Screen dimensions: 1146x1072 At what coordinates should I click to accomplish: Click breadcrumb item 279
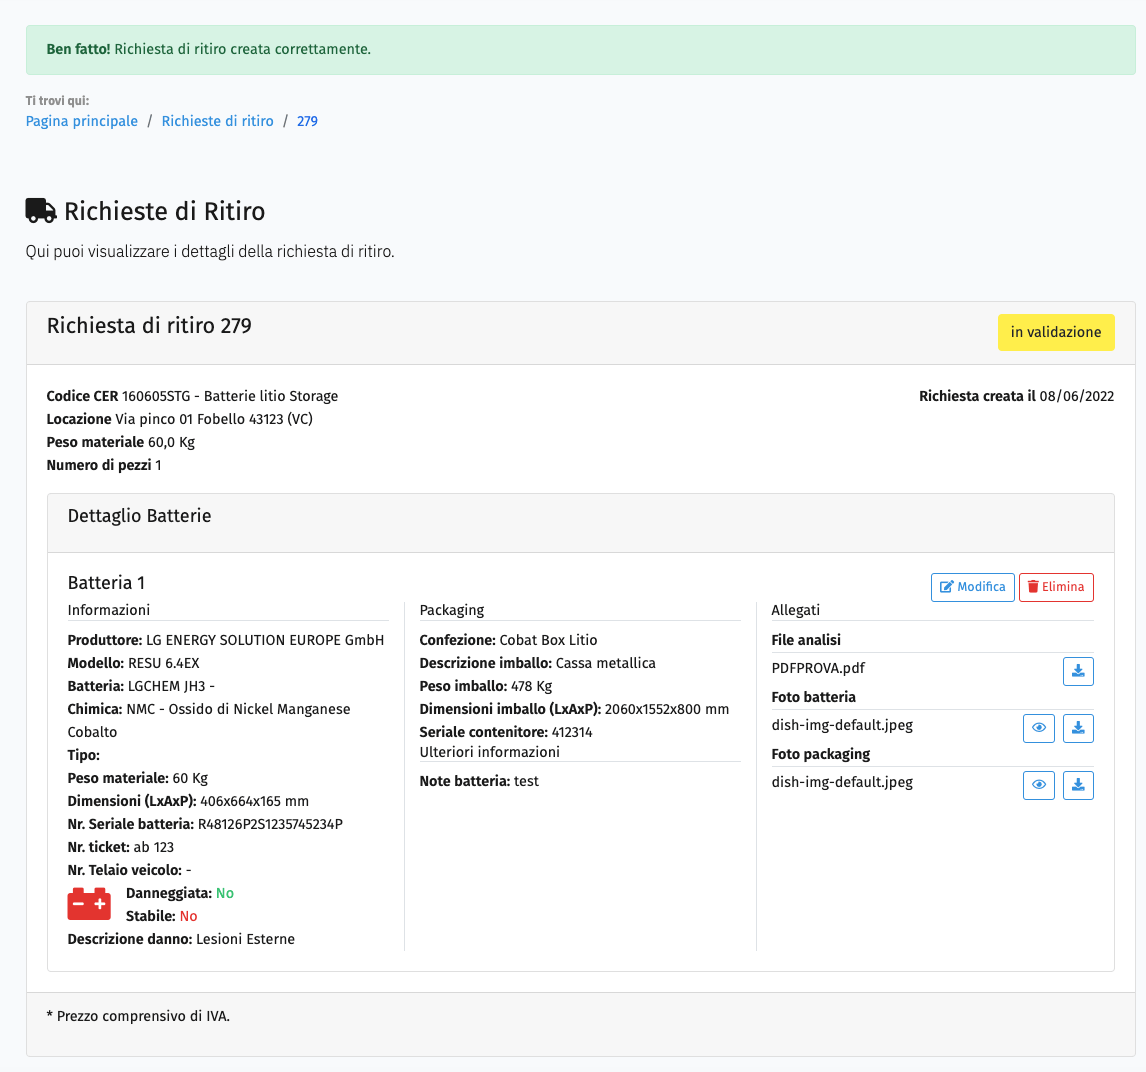coord(307,121)
